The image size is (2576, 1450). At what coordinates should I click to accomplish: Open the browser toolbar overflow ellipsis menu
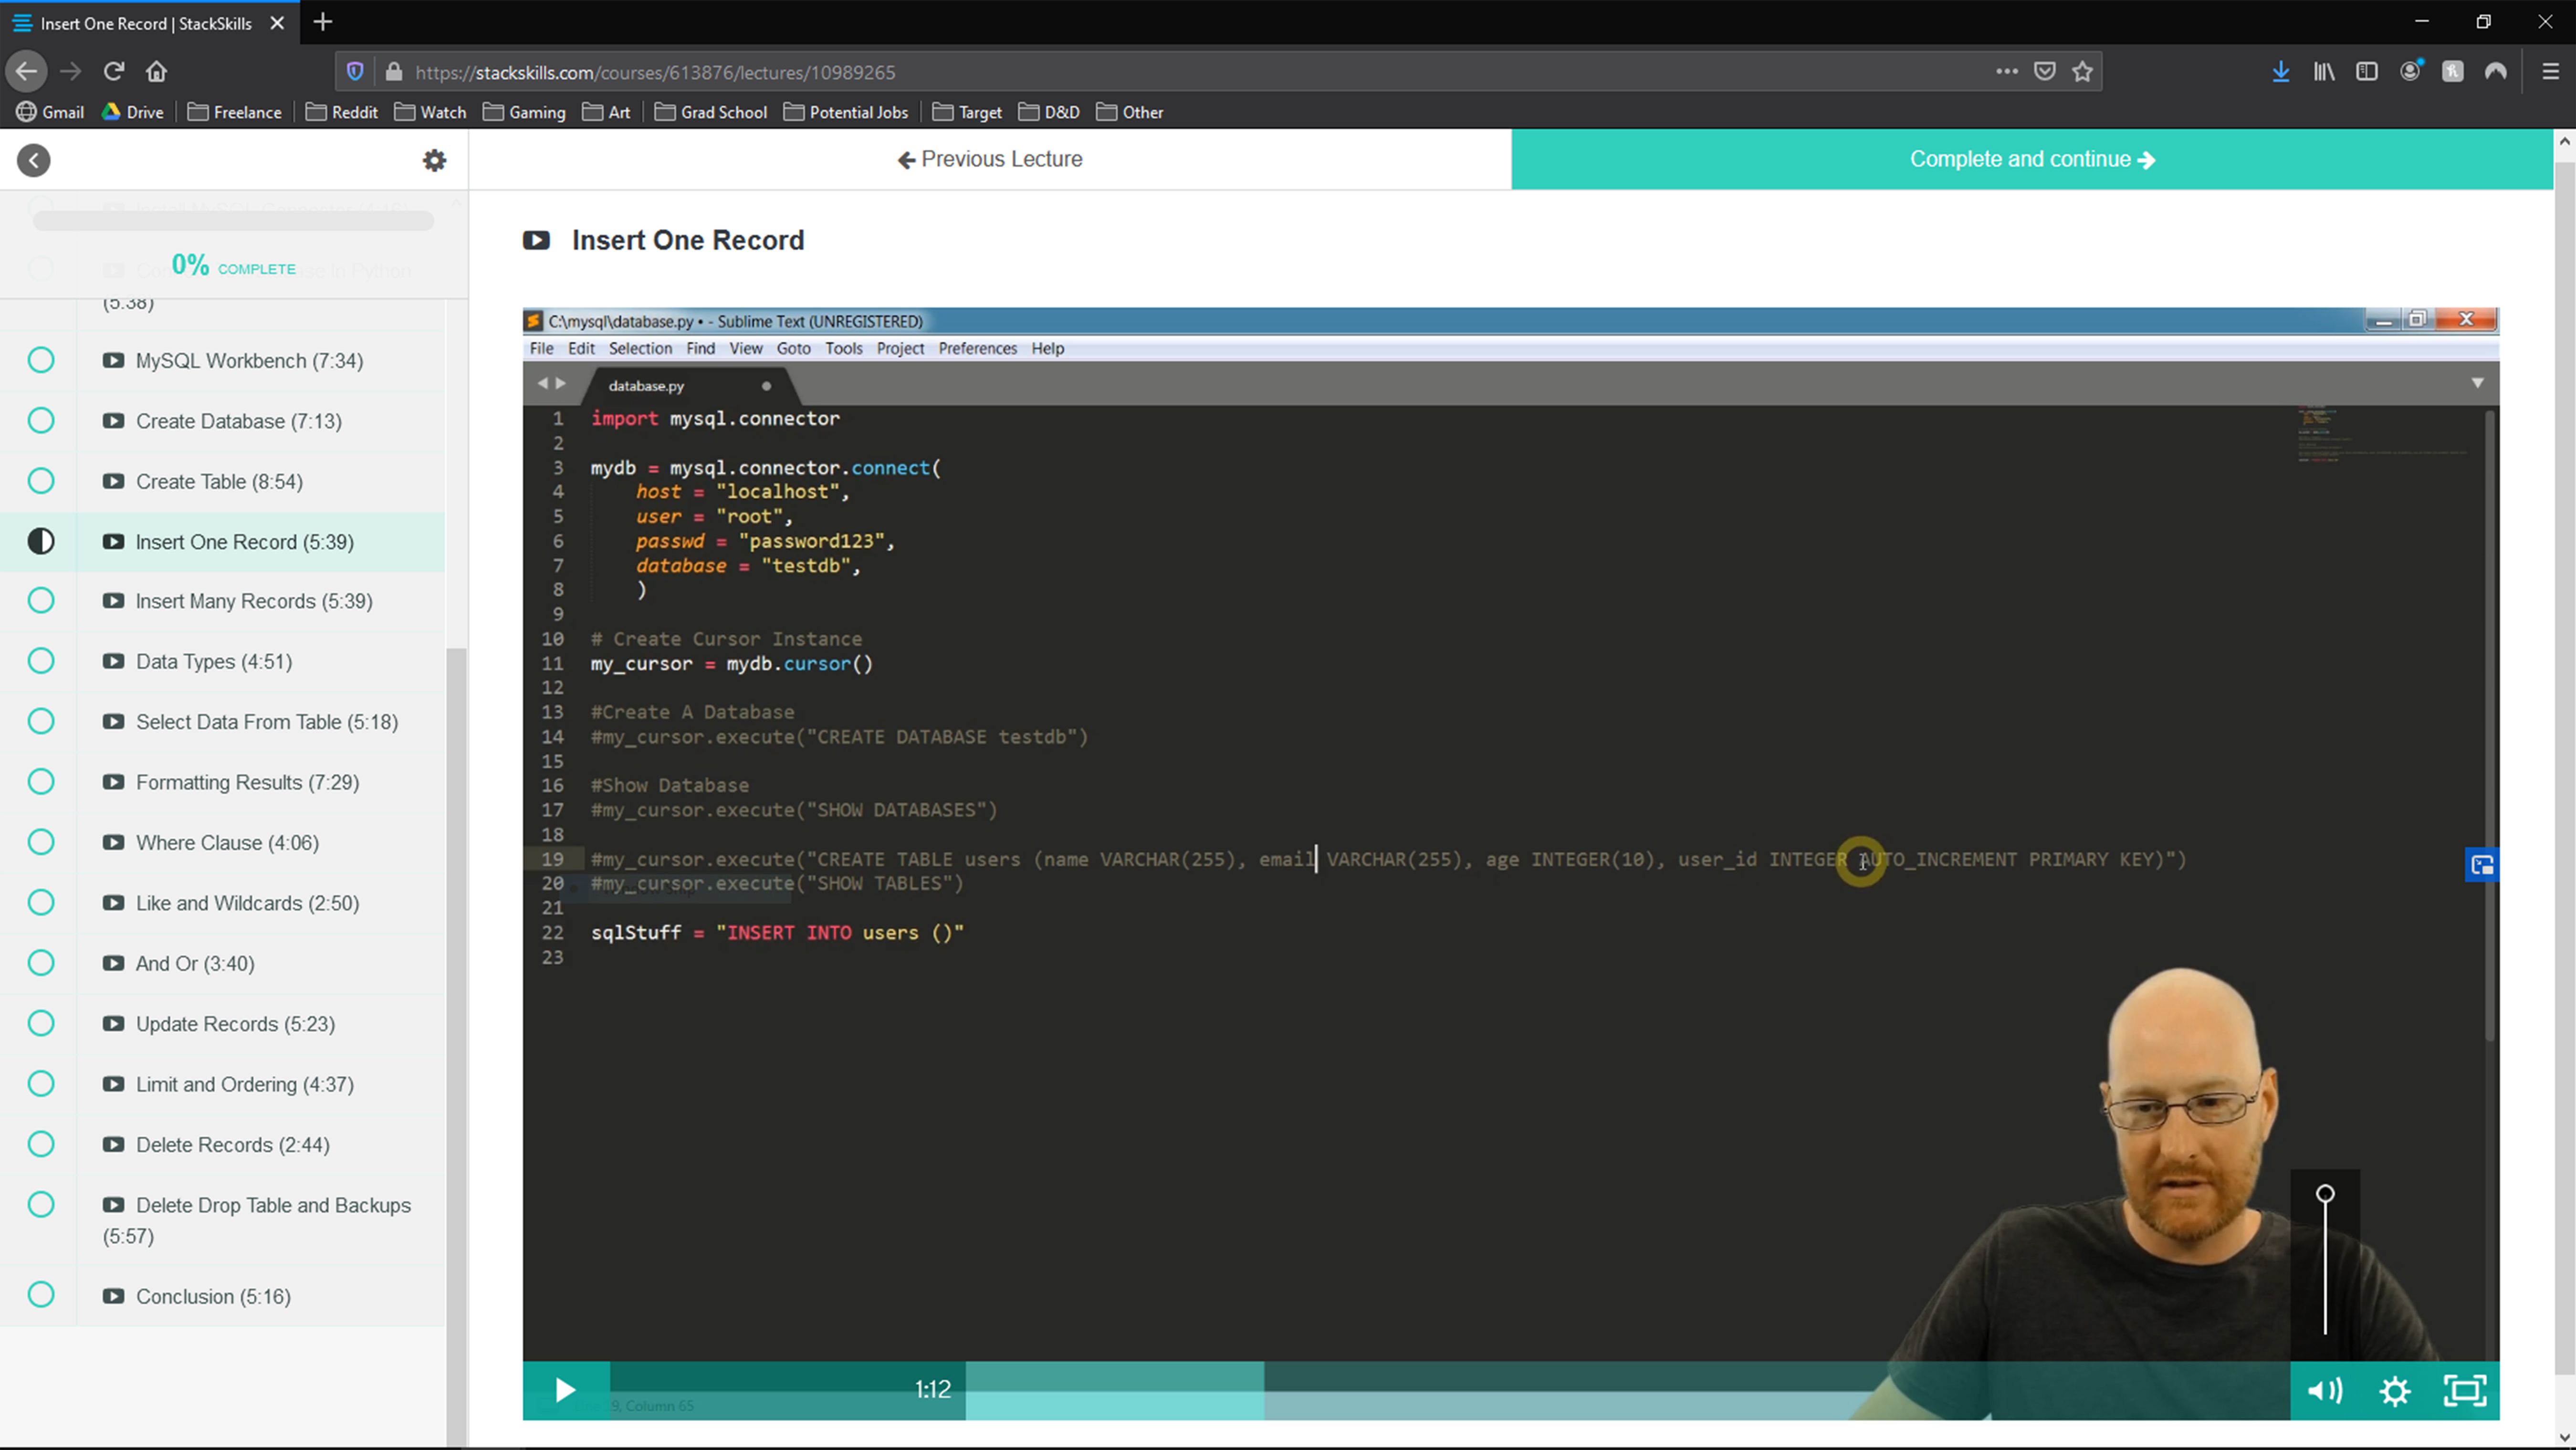[2006, 71]
